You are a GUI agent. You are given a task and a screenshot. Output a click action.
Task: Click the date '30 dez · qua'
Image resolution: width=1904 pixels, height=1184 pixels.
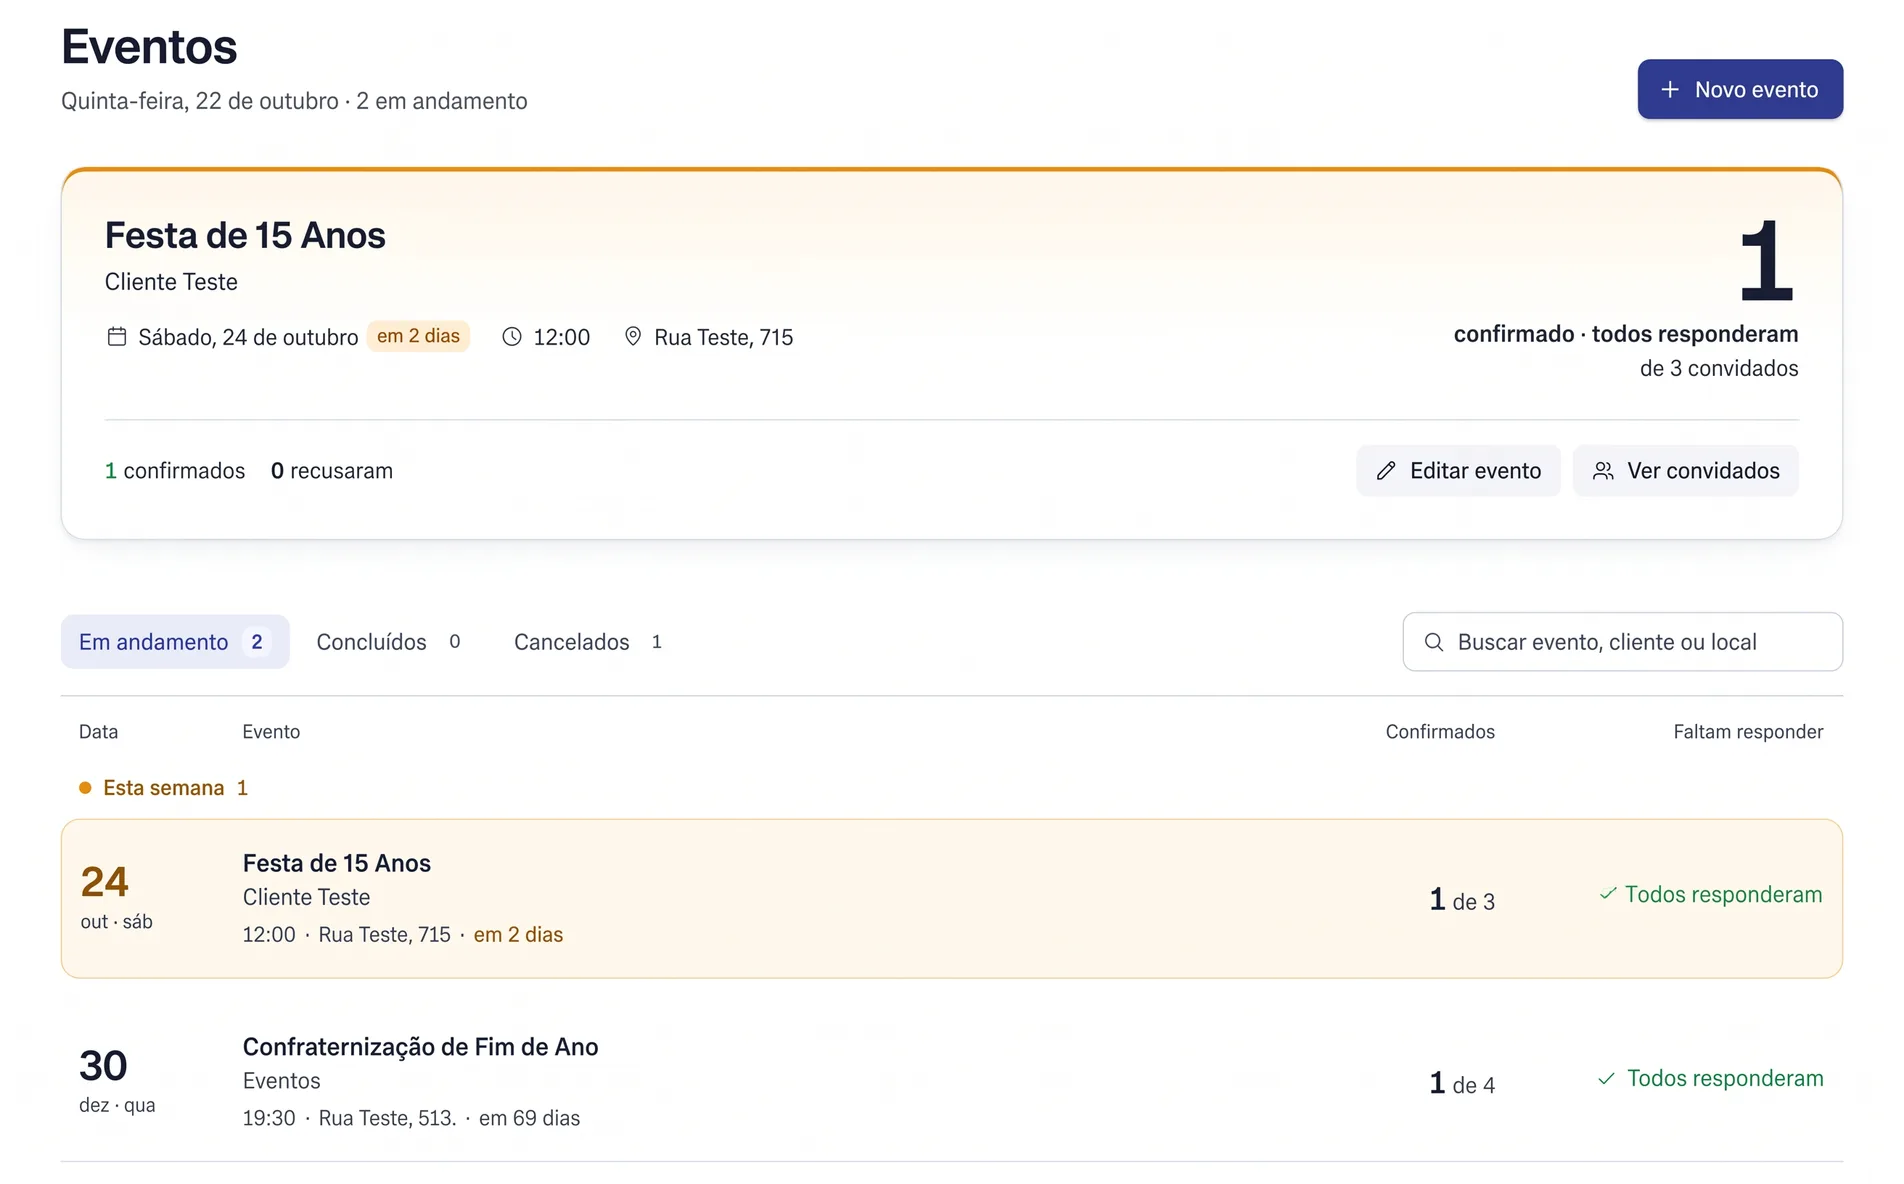pyautogui.click(x=117, y=1081)
